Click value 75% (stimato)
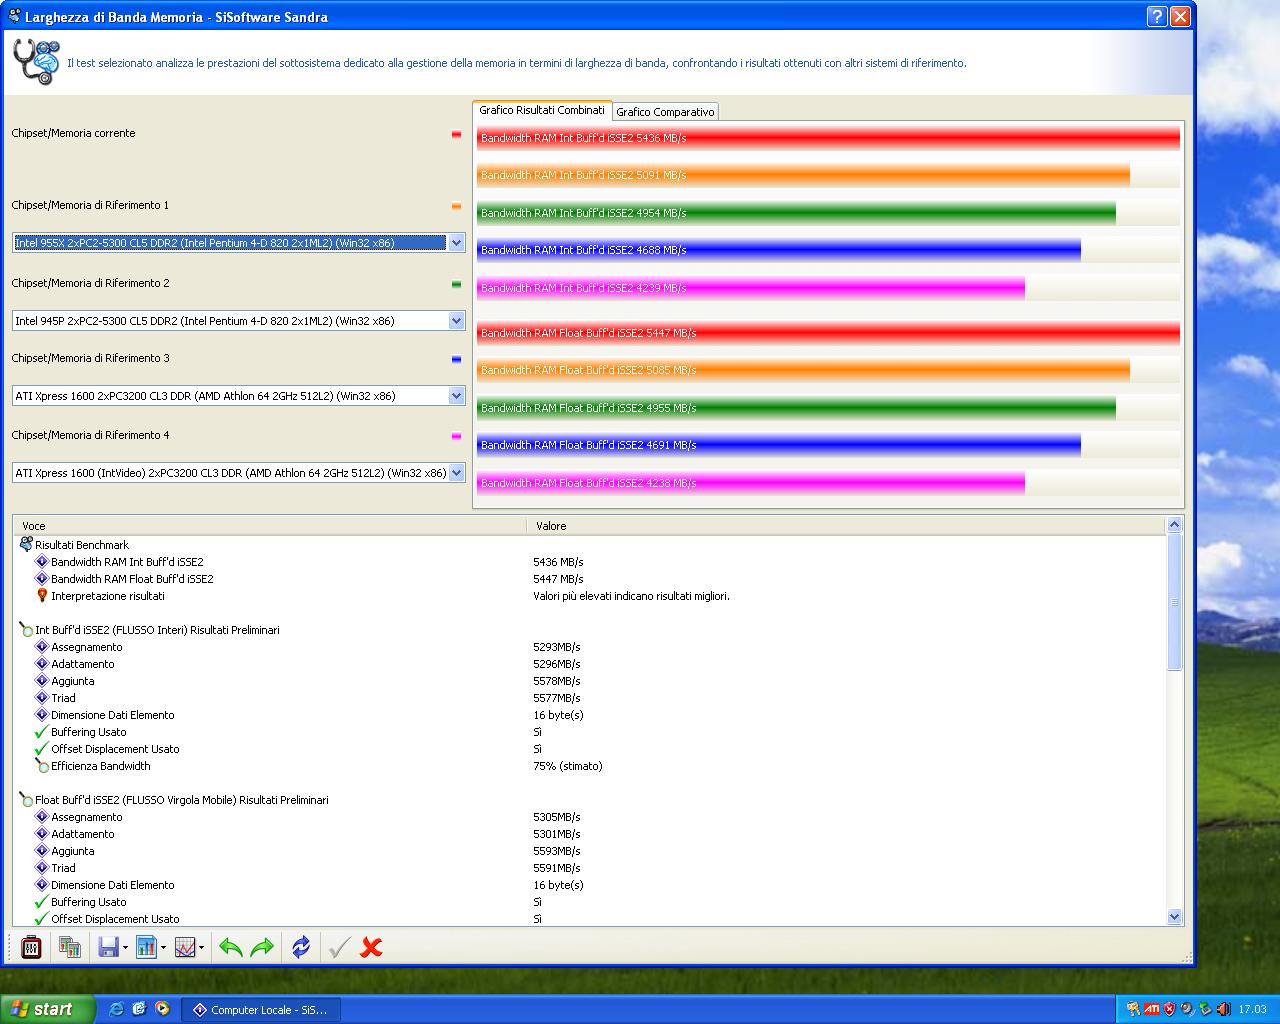The image size is (1280, 1024). click(568, 766)
